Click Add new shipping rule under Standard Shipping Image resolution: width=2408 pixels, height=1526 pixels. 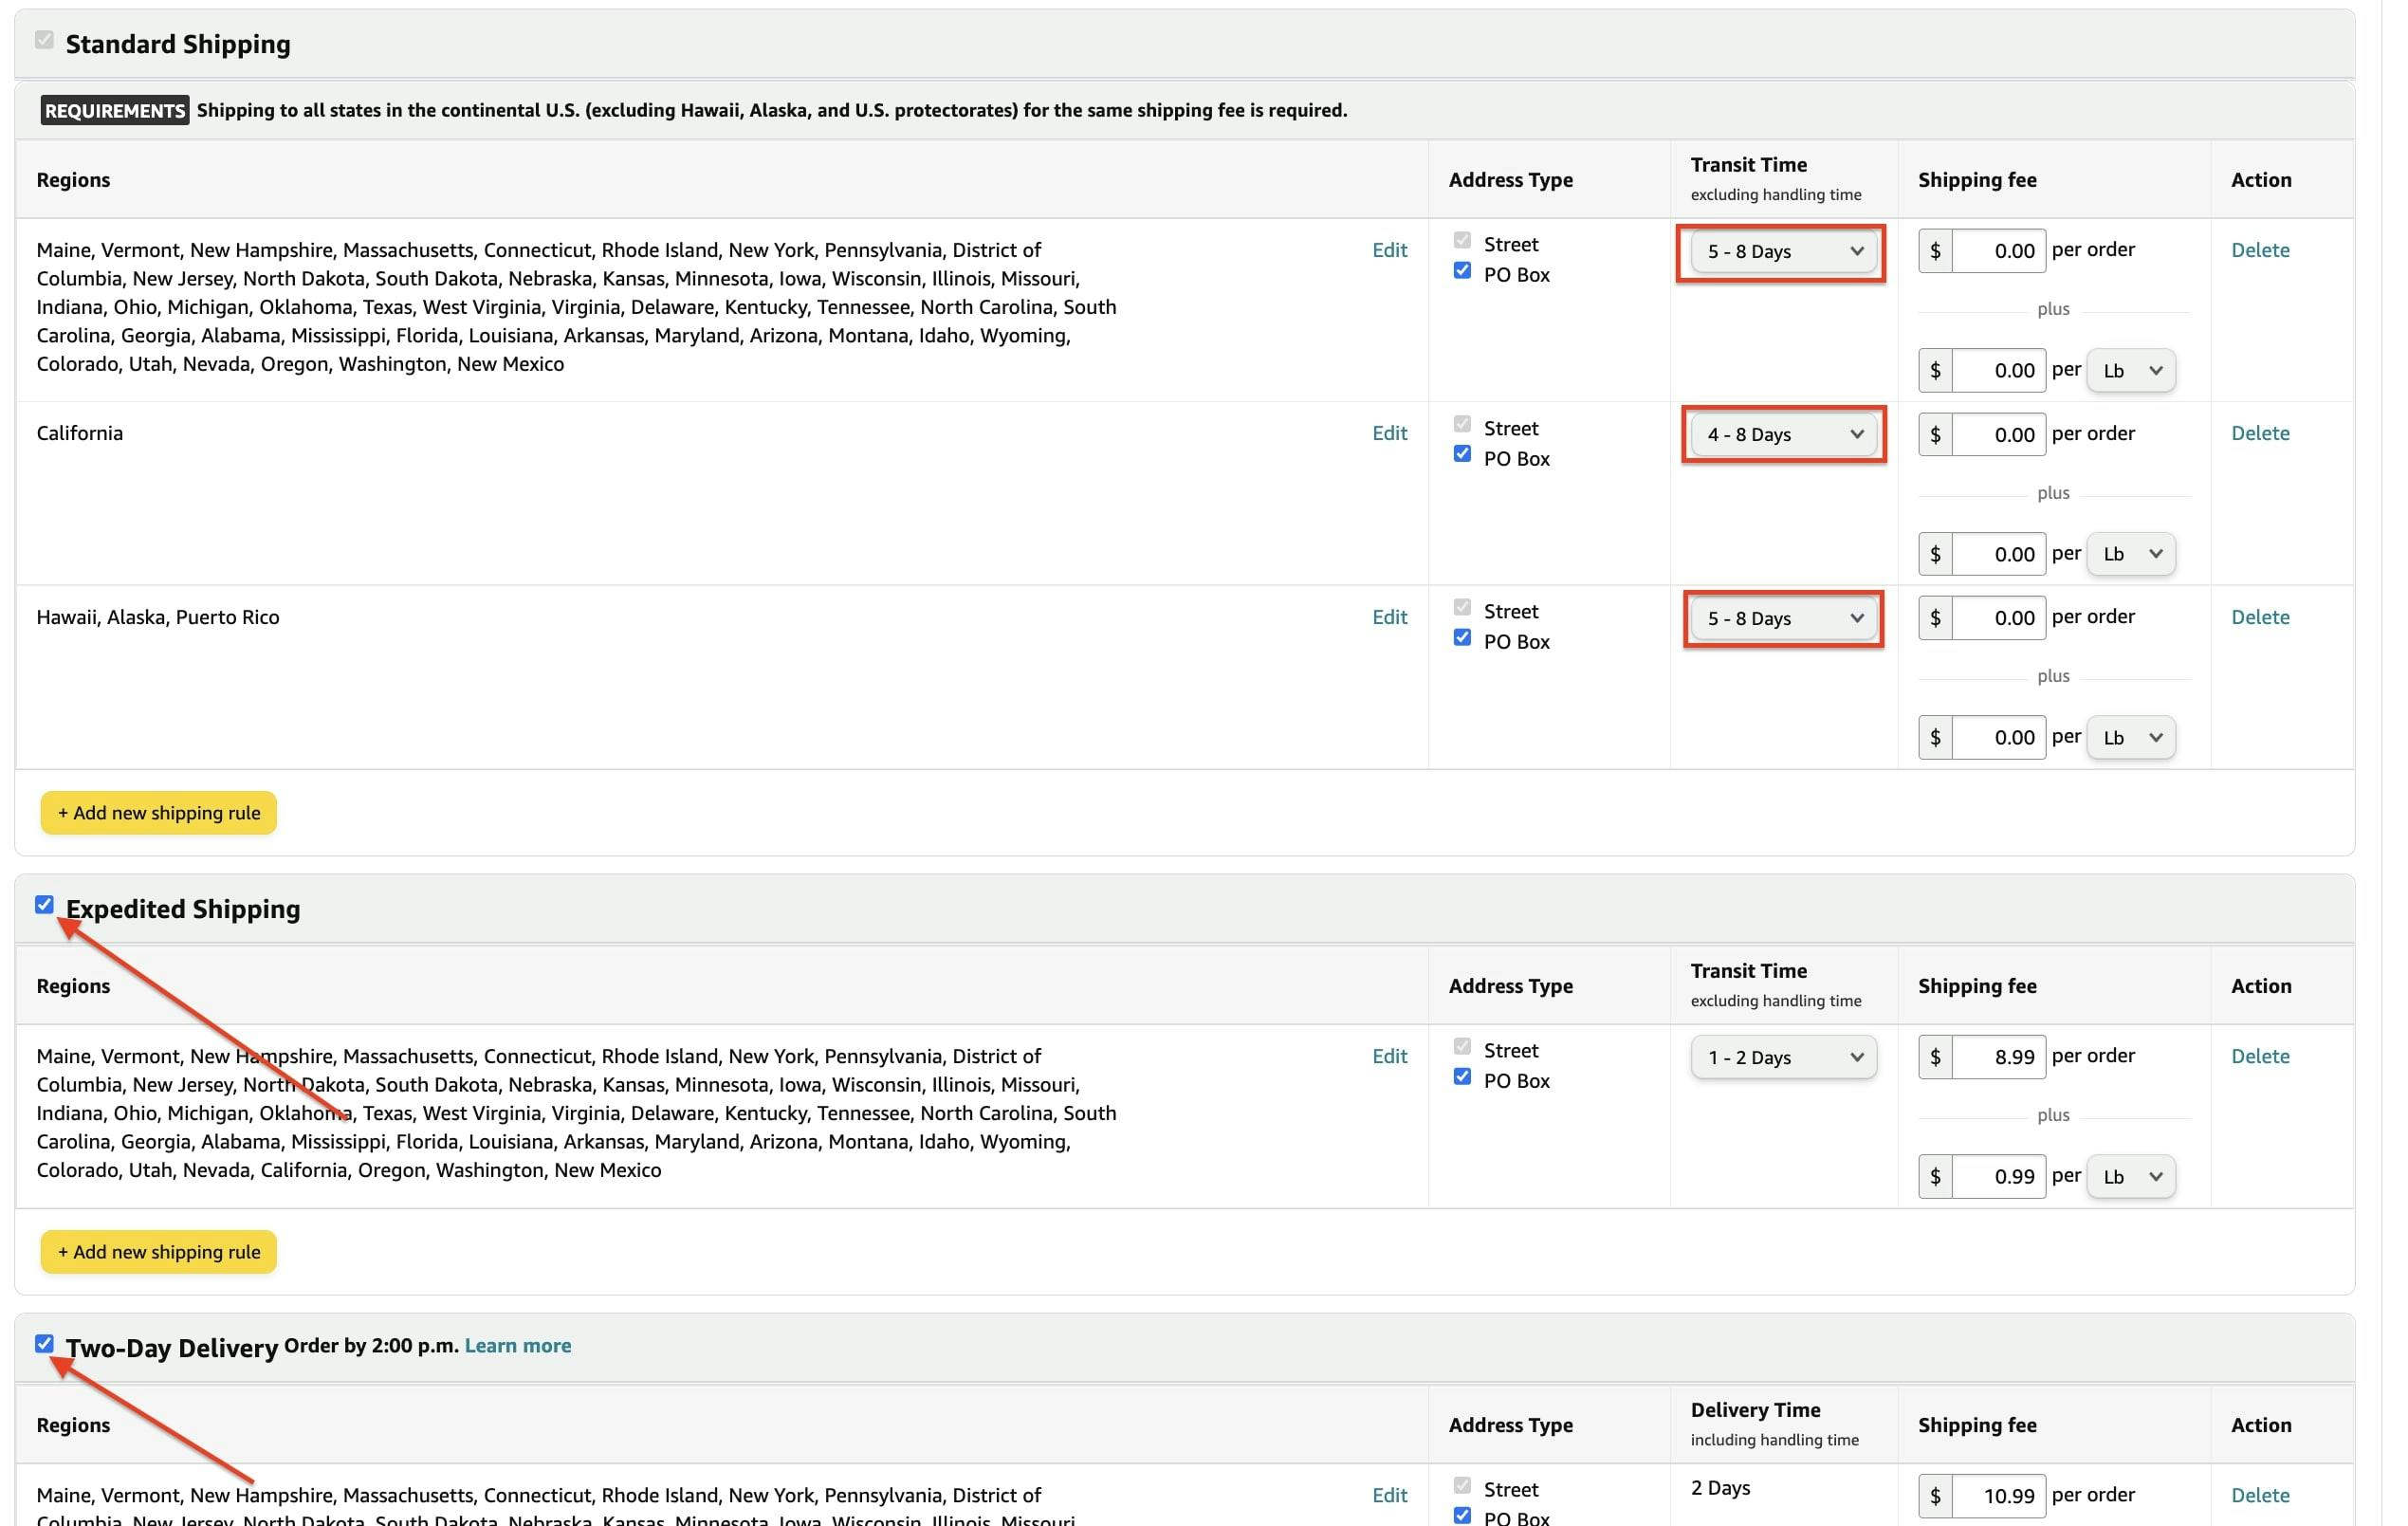tap(158, 812)
